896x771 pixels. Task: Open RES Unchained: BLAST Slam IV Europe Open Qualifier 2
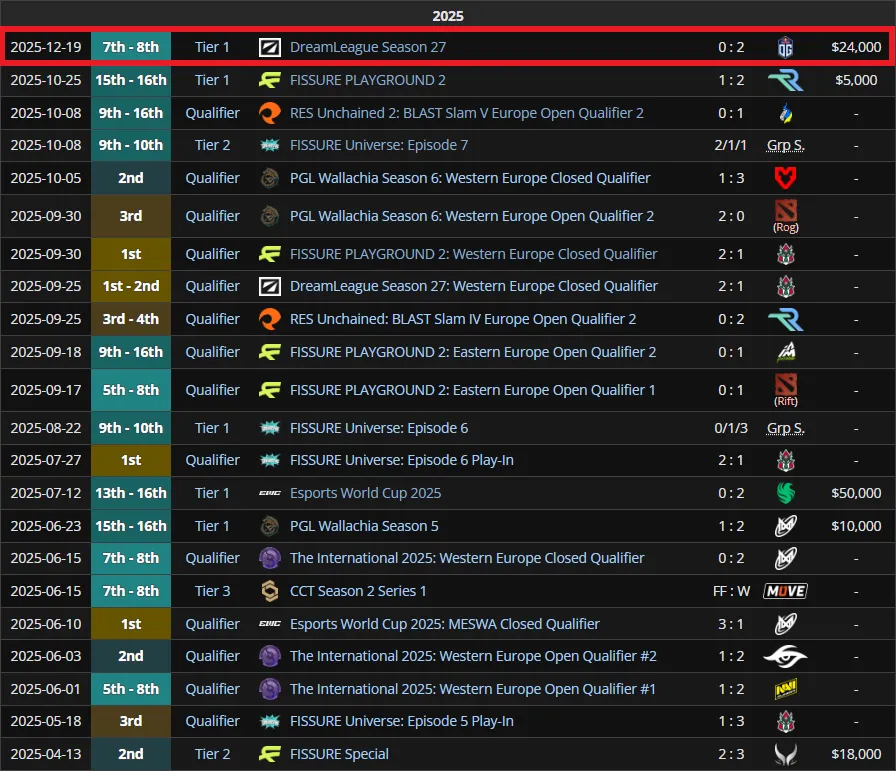pyautogui.click(x=463, y=319)
